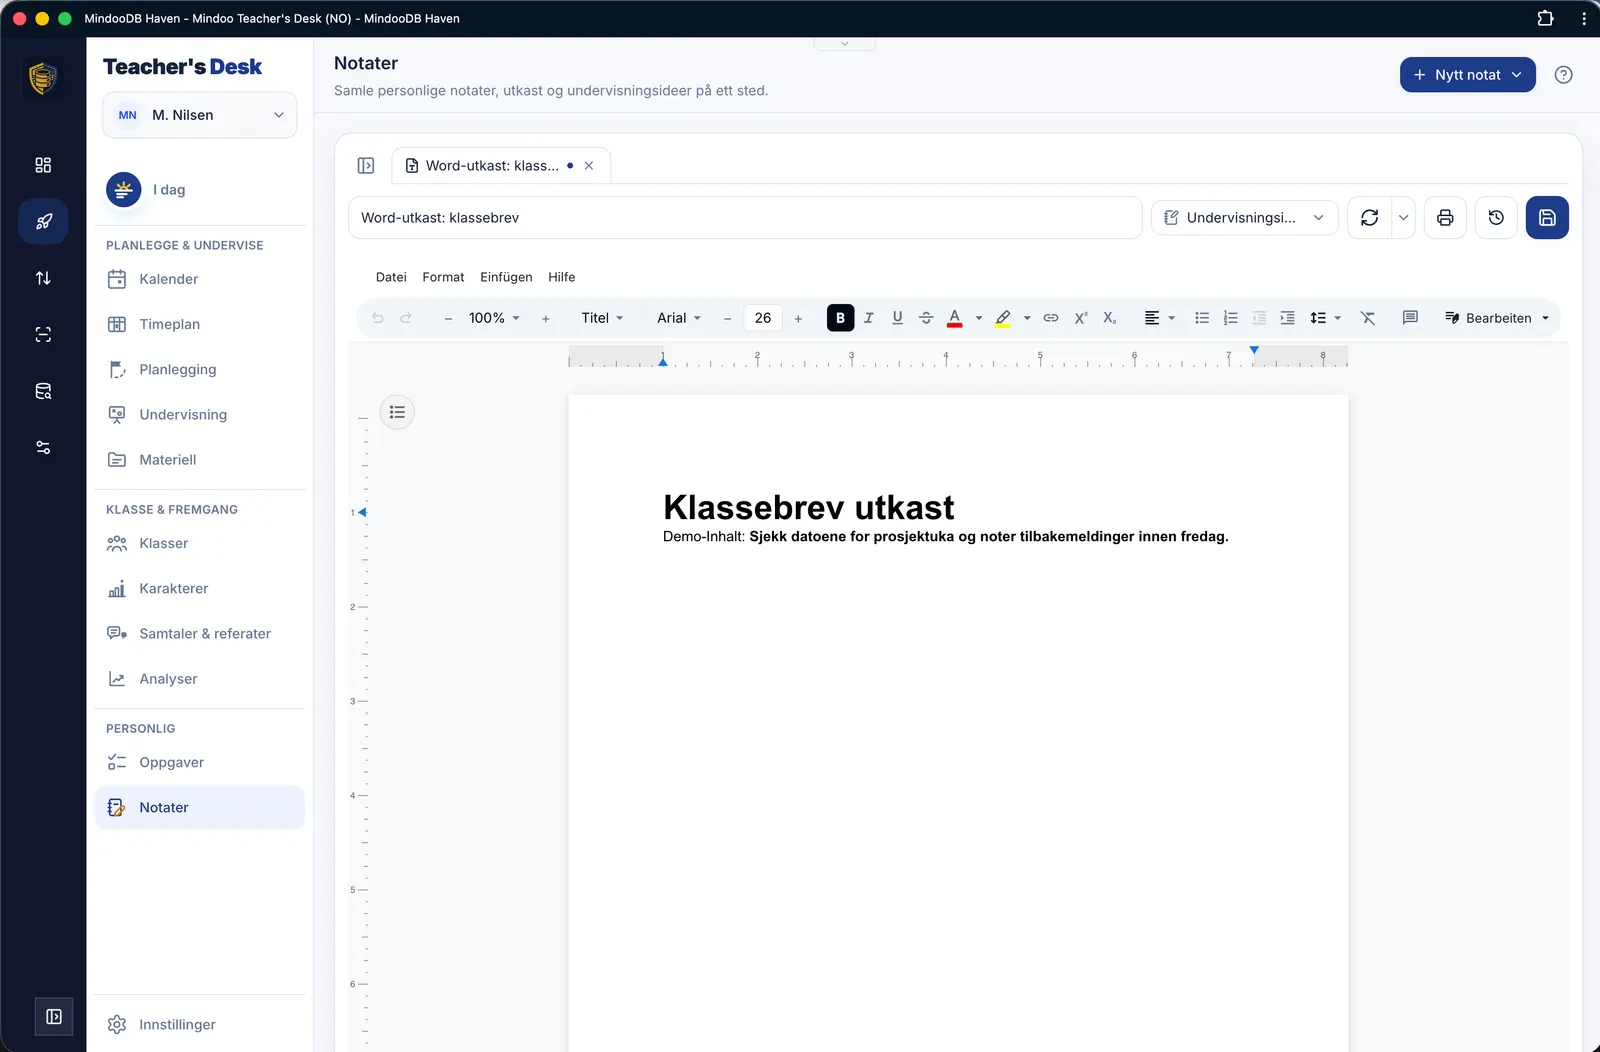Open the Titel paragraph style dropdown
Image resolution: width=1600 pixels, height=1052 pixels.
pyautogui.click(x=602, y=318)
